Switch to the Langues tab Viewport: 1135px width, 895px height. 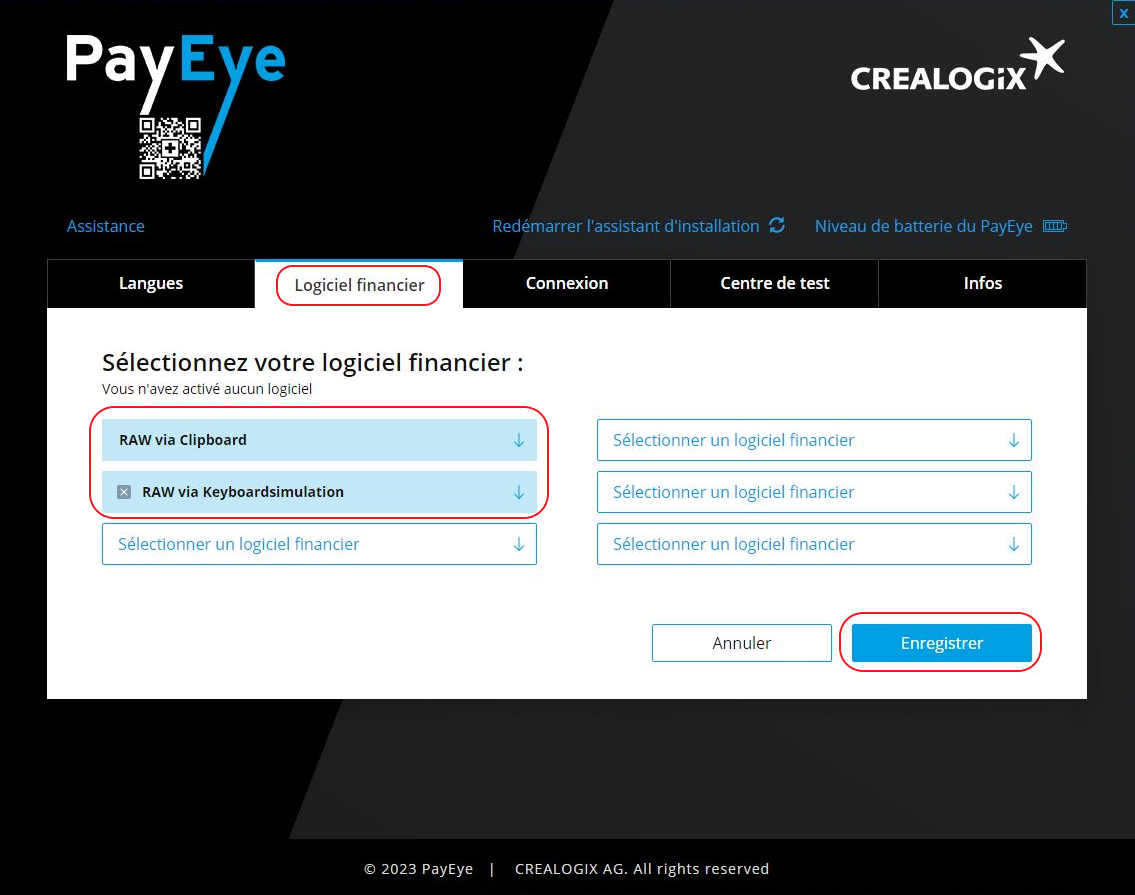[150, 283]
